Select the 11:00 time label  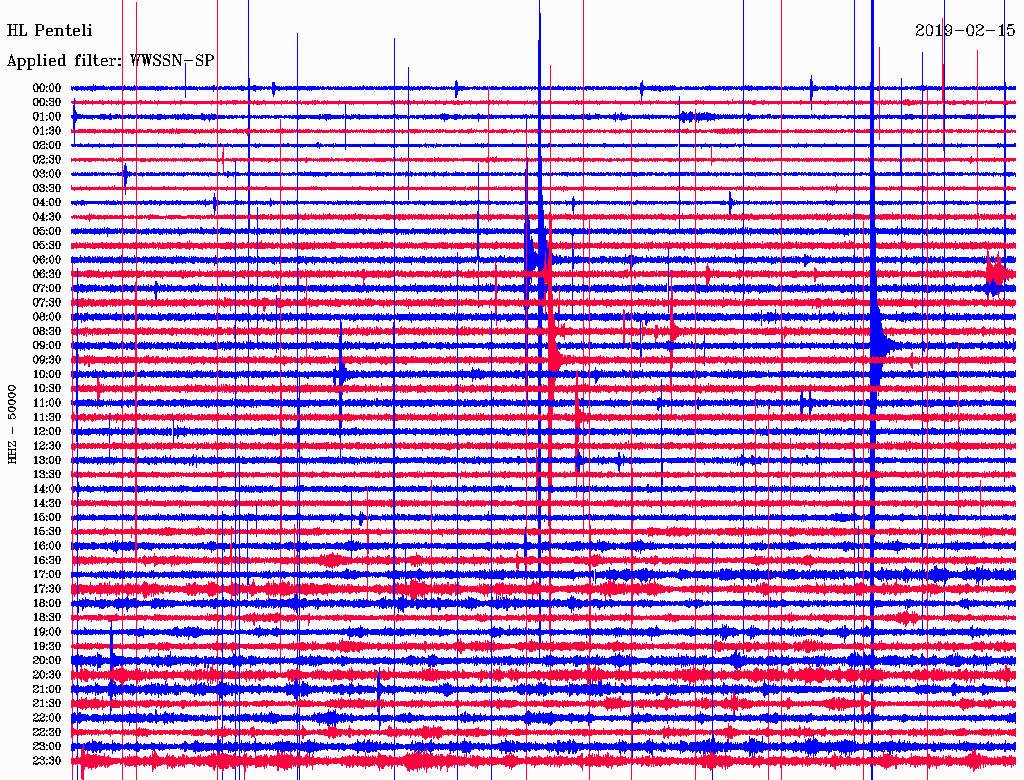pyautogui.click(x=47, y=403)
